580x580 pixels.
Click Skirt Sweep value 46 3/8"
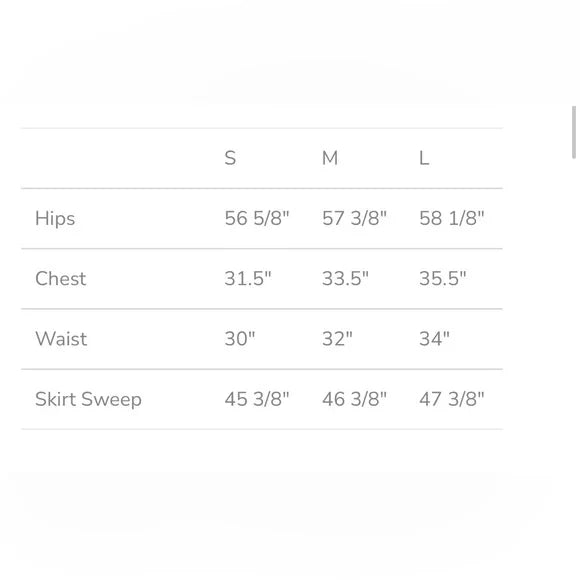pyautogui.click(x=354, y=399)
